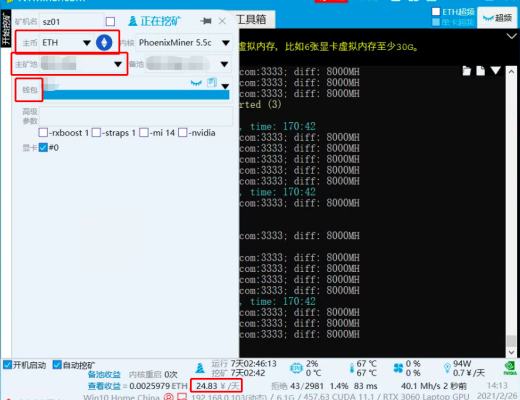This screenshot has width=520, height=400.
Task: Click miner figure icon in status bar
Action: coord(200,368)
